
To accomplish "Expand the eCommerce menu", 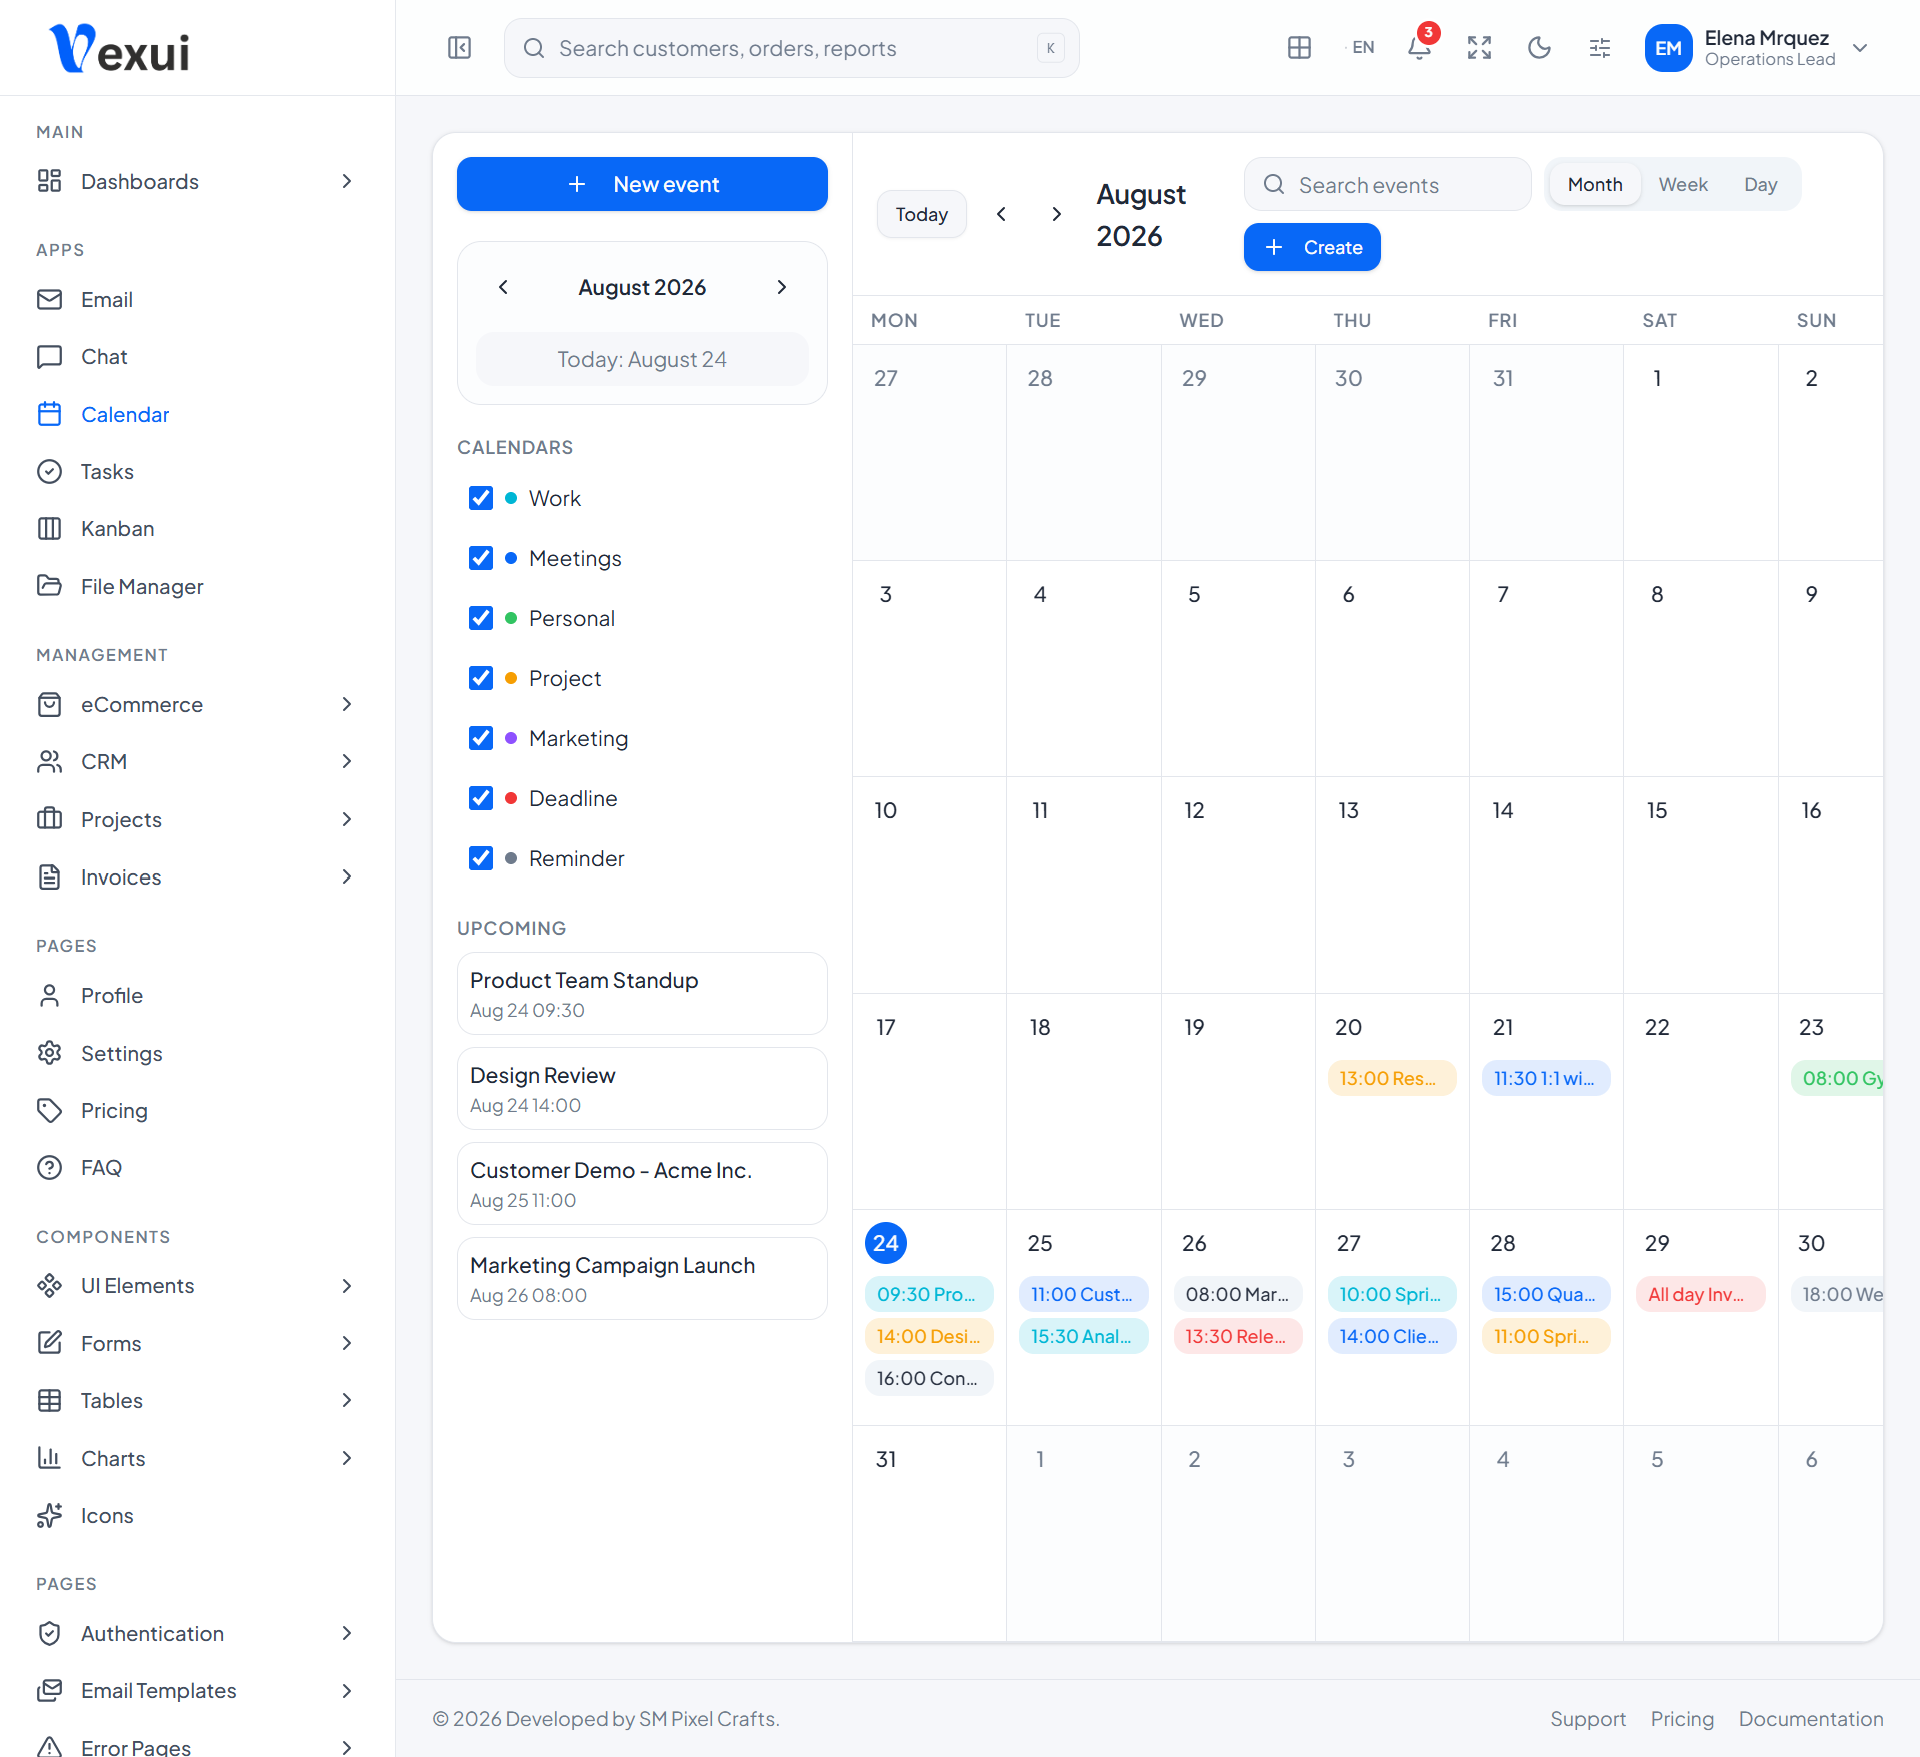I will point(197,705).
